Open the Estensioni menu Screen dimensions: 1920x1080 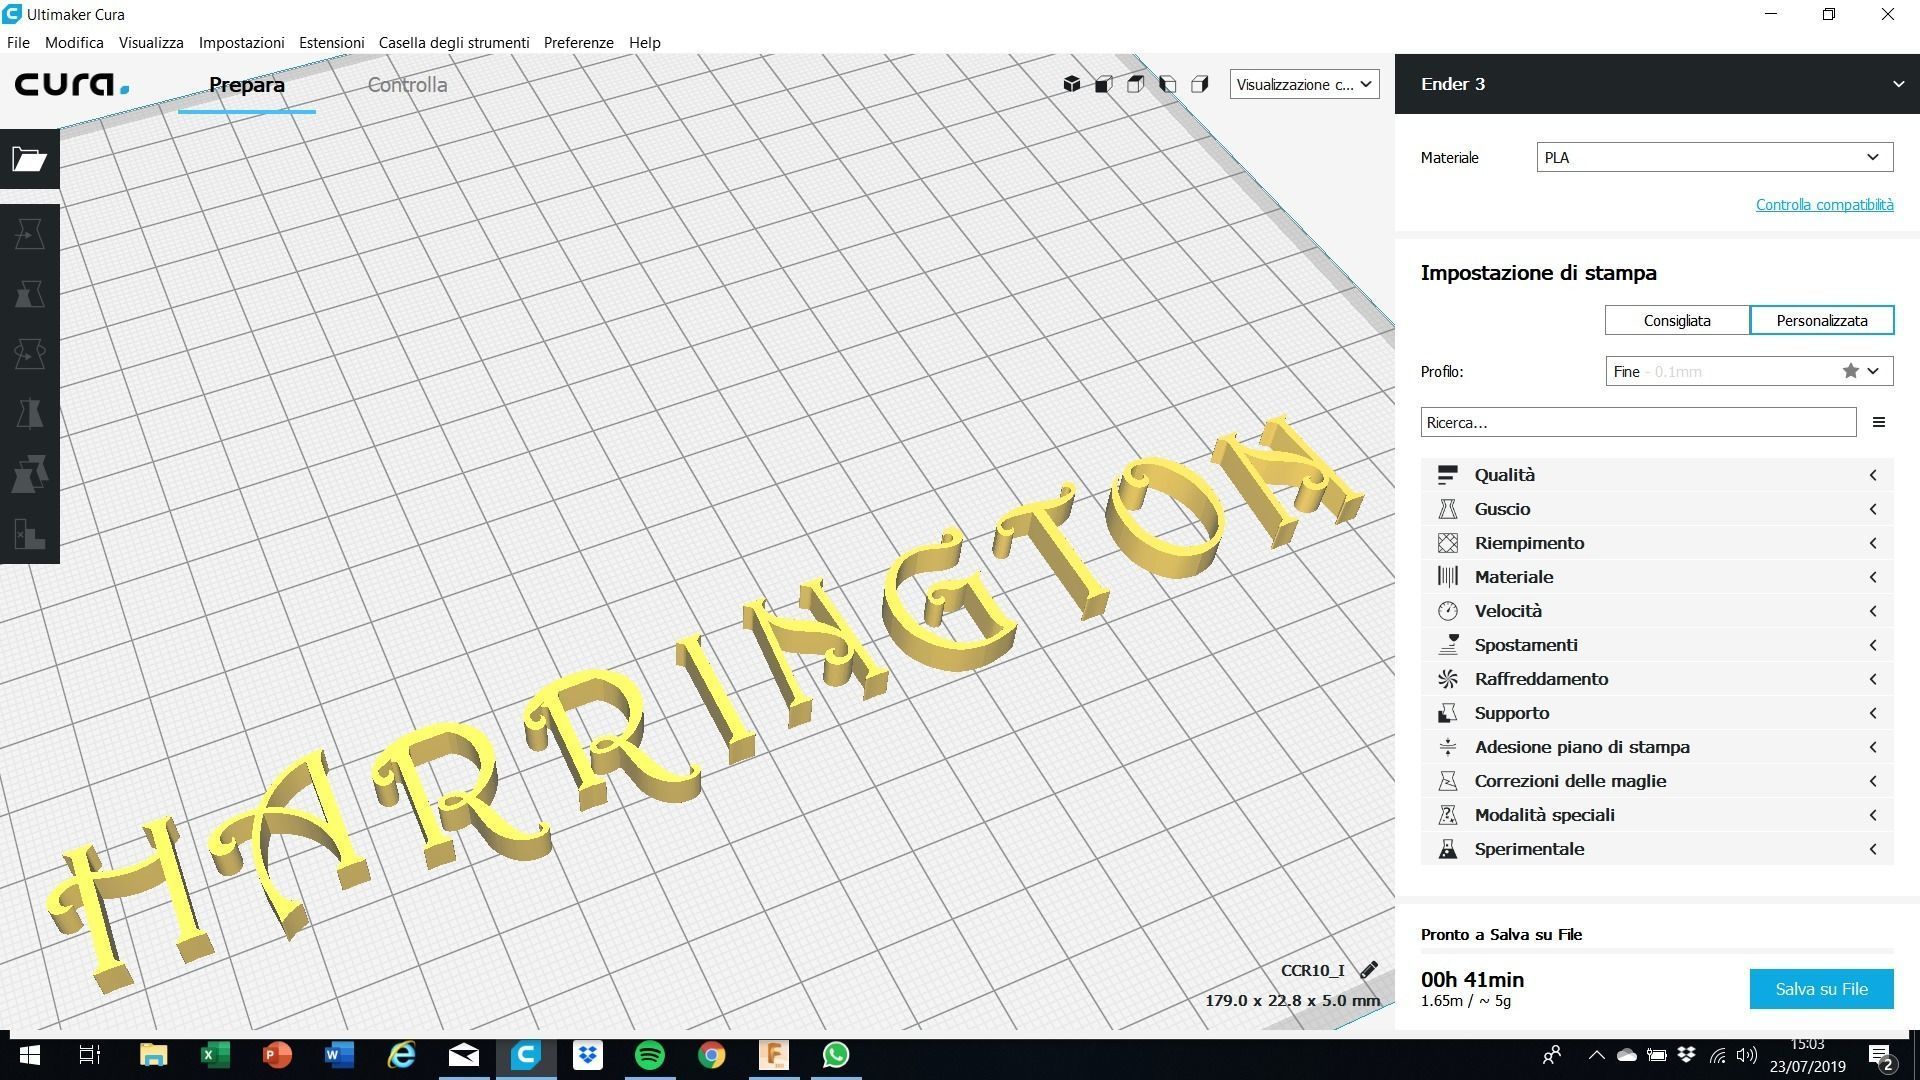click(x=331, y=42)
